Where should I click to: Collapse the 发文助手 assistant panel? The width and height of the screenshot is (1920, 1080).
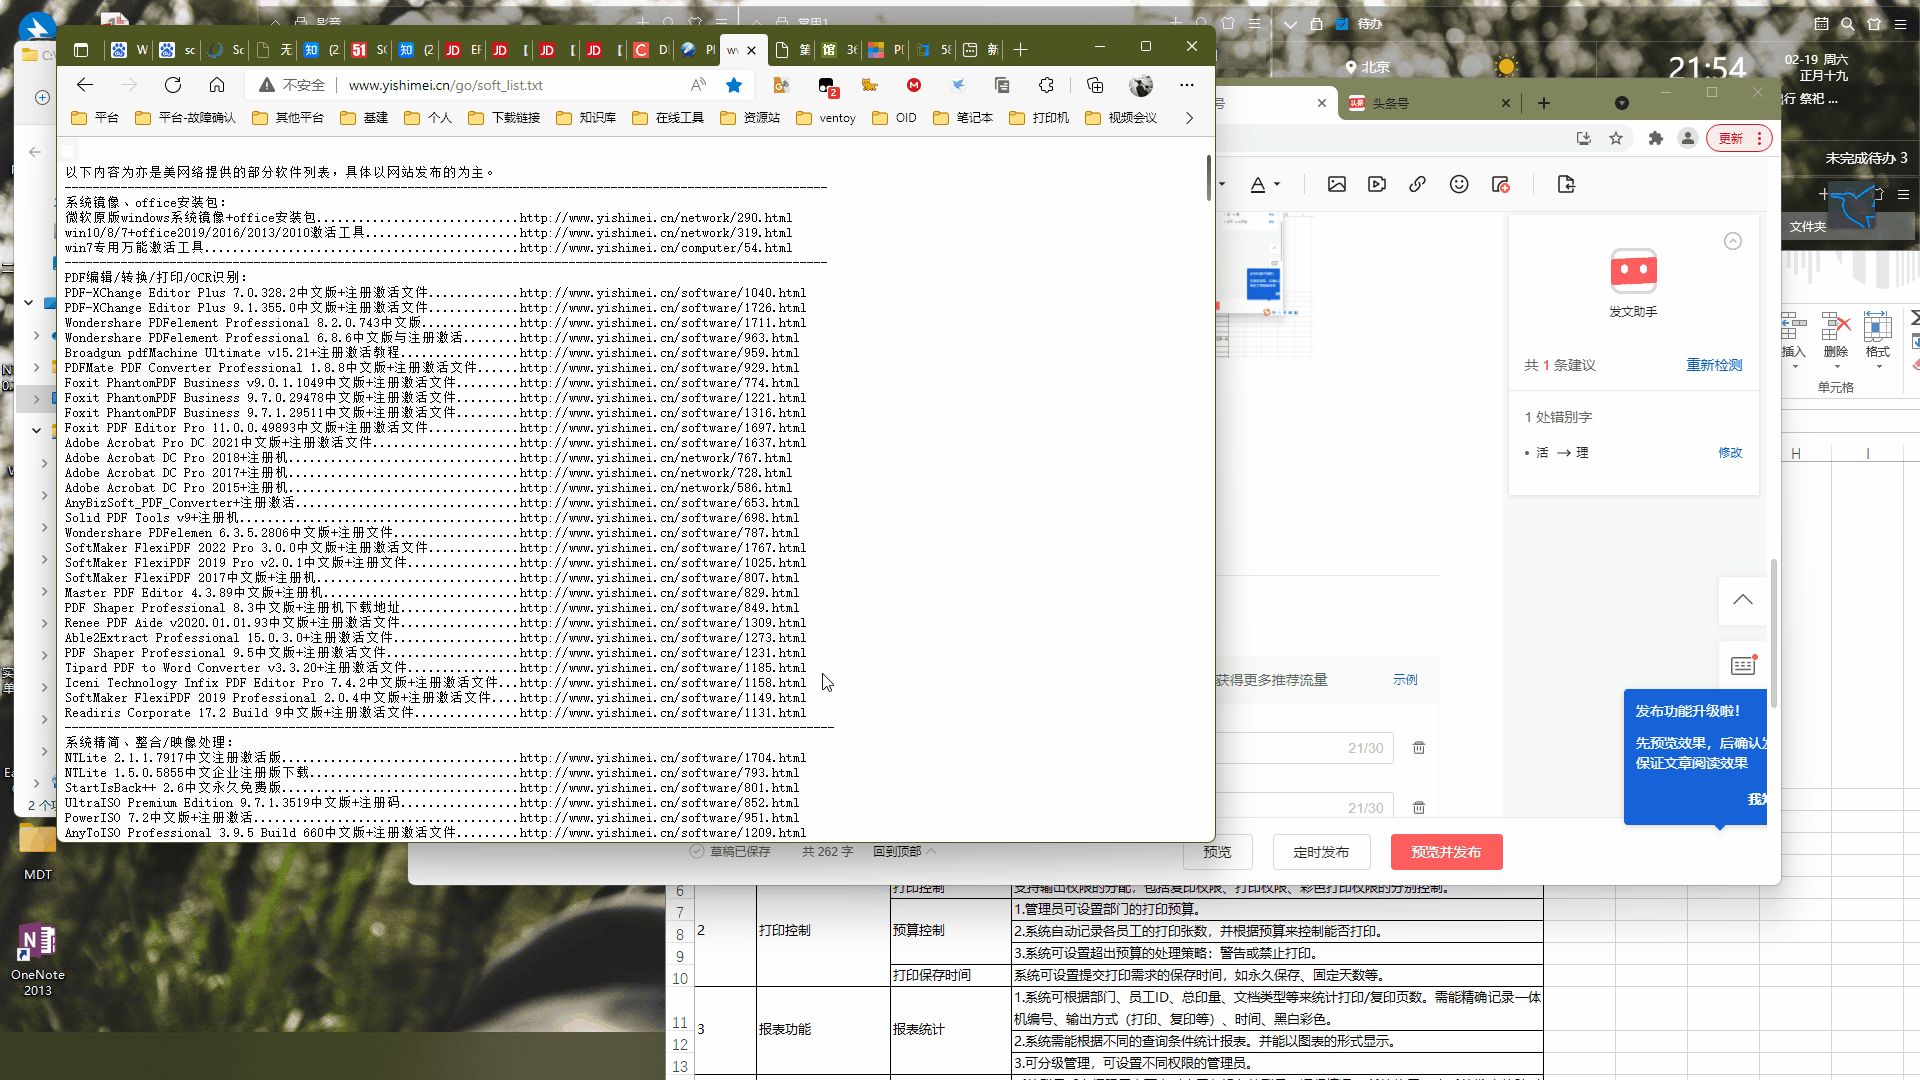click(x=1733, y=241)
